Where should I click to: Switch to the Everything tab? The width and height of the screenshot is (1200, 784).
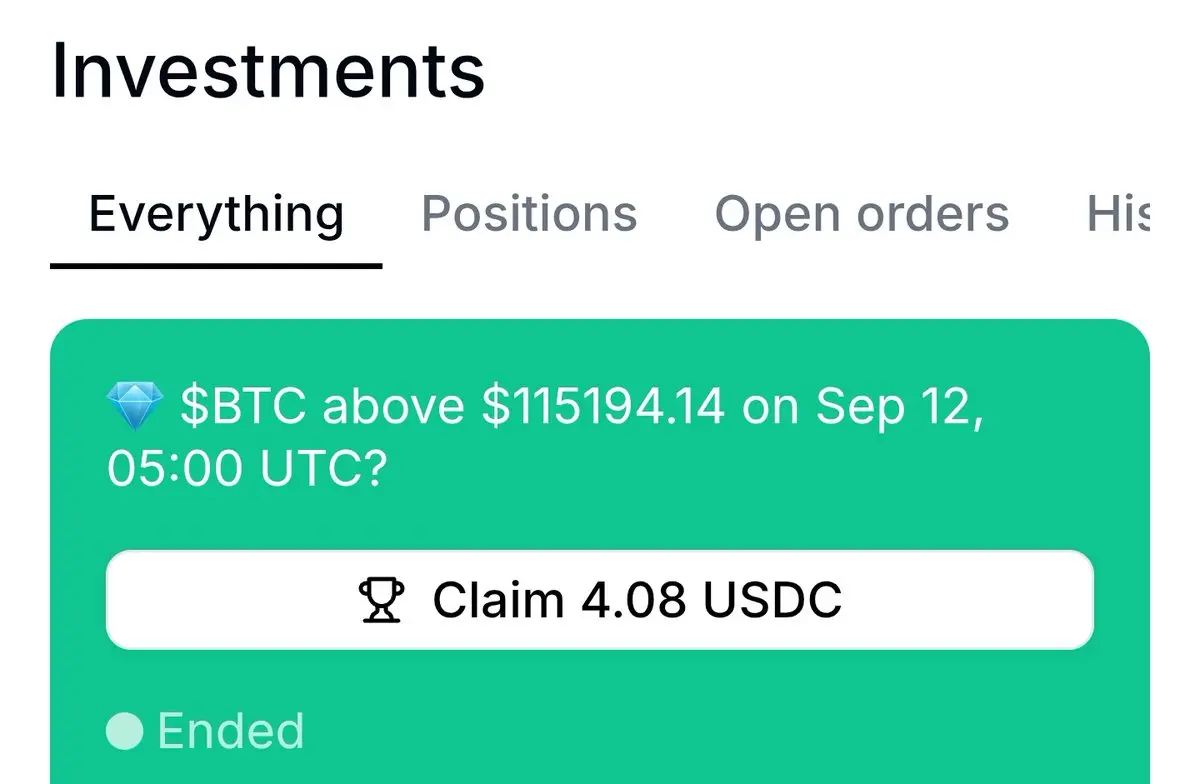(216, 214)
